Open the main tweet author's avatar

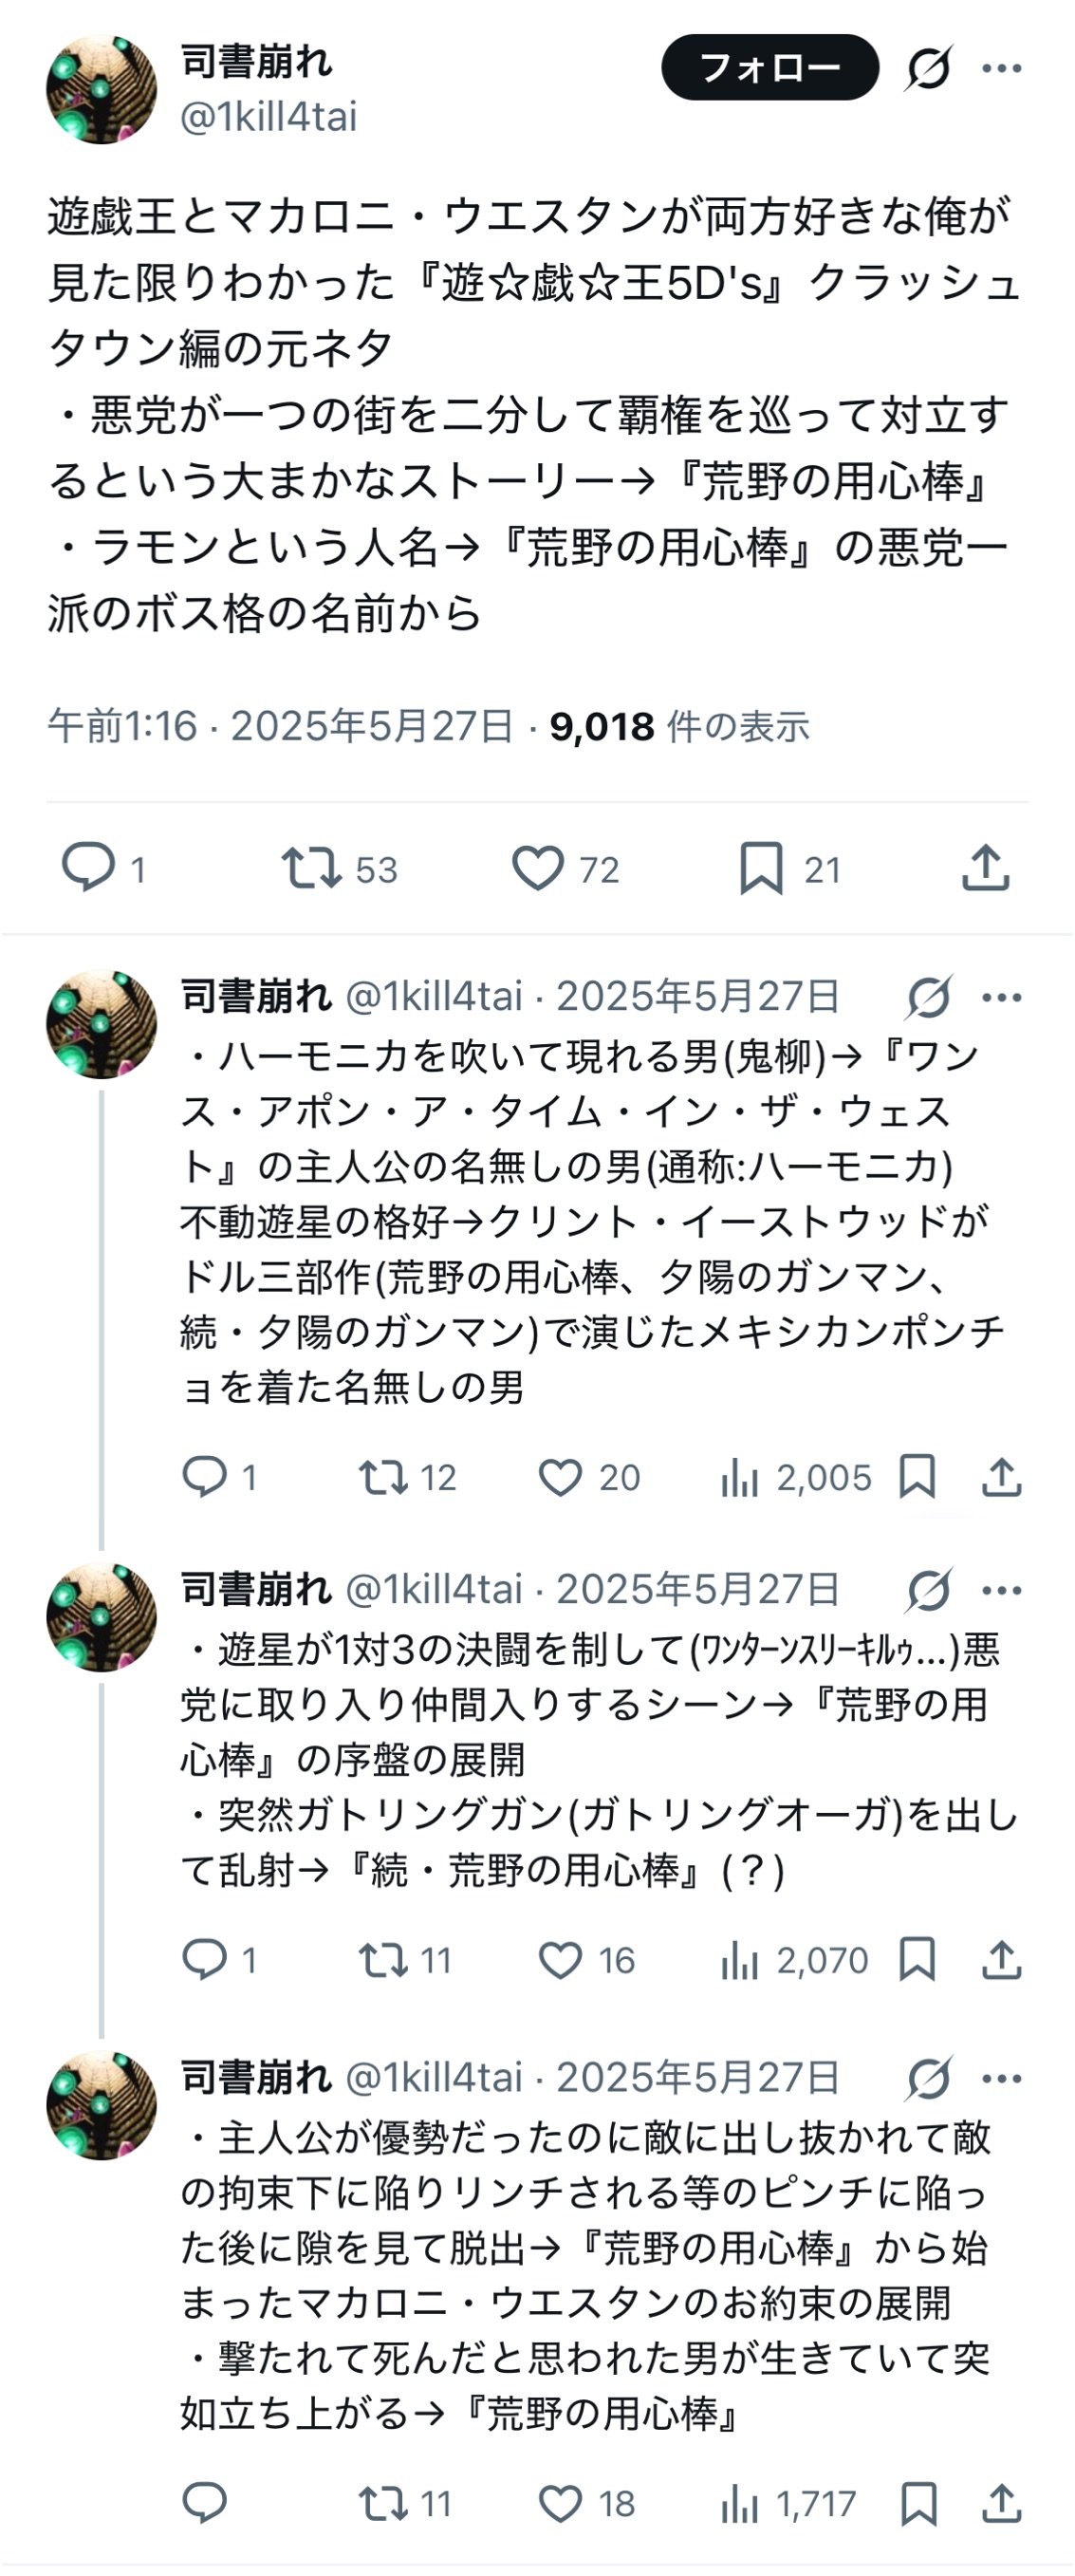click(x=101, y=90)
